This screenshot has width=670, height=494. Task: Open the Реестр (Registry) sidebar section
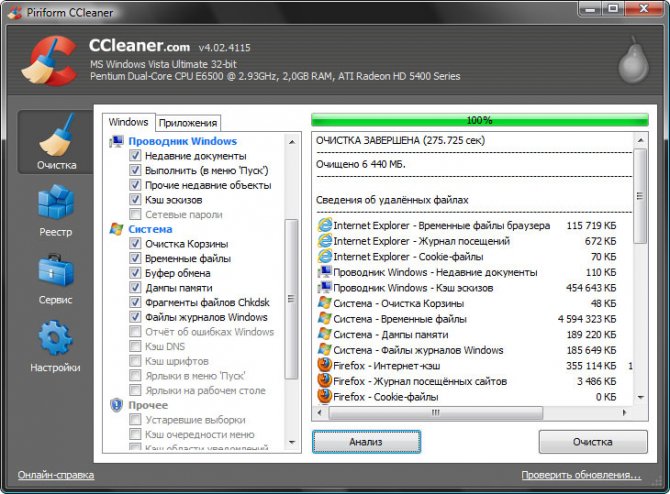[56, 209]
